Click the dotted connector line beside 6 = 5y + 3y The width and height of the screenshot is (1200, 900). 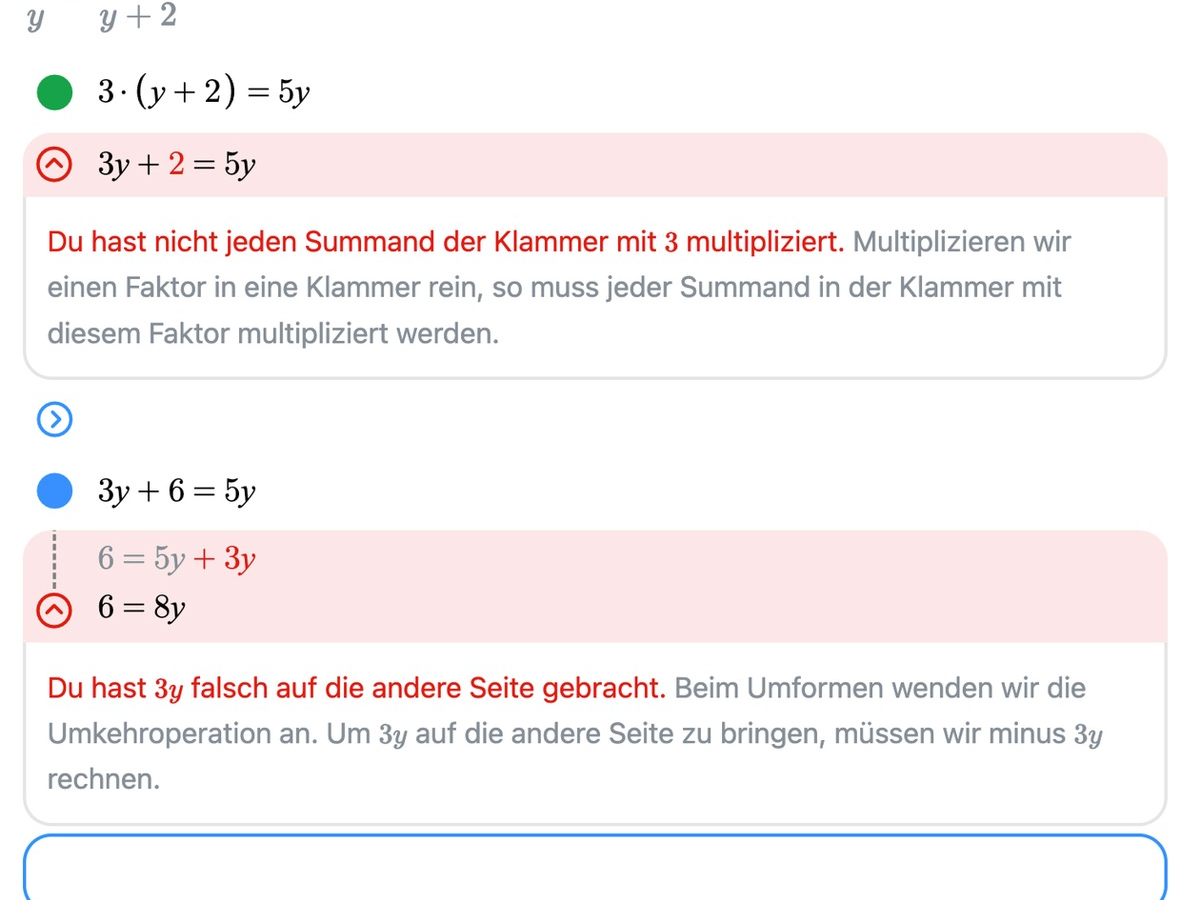pyautogui.click(x=55, y=562)
